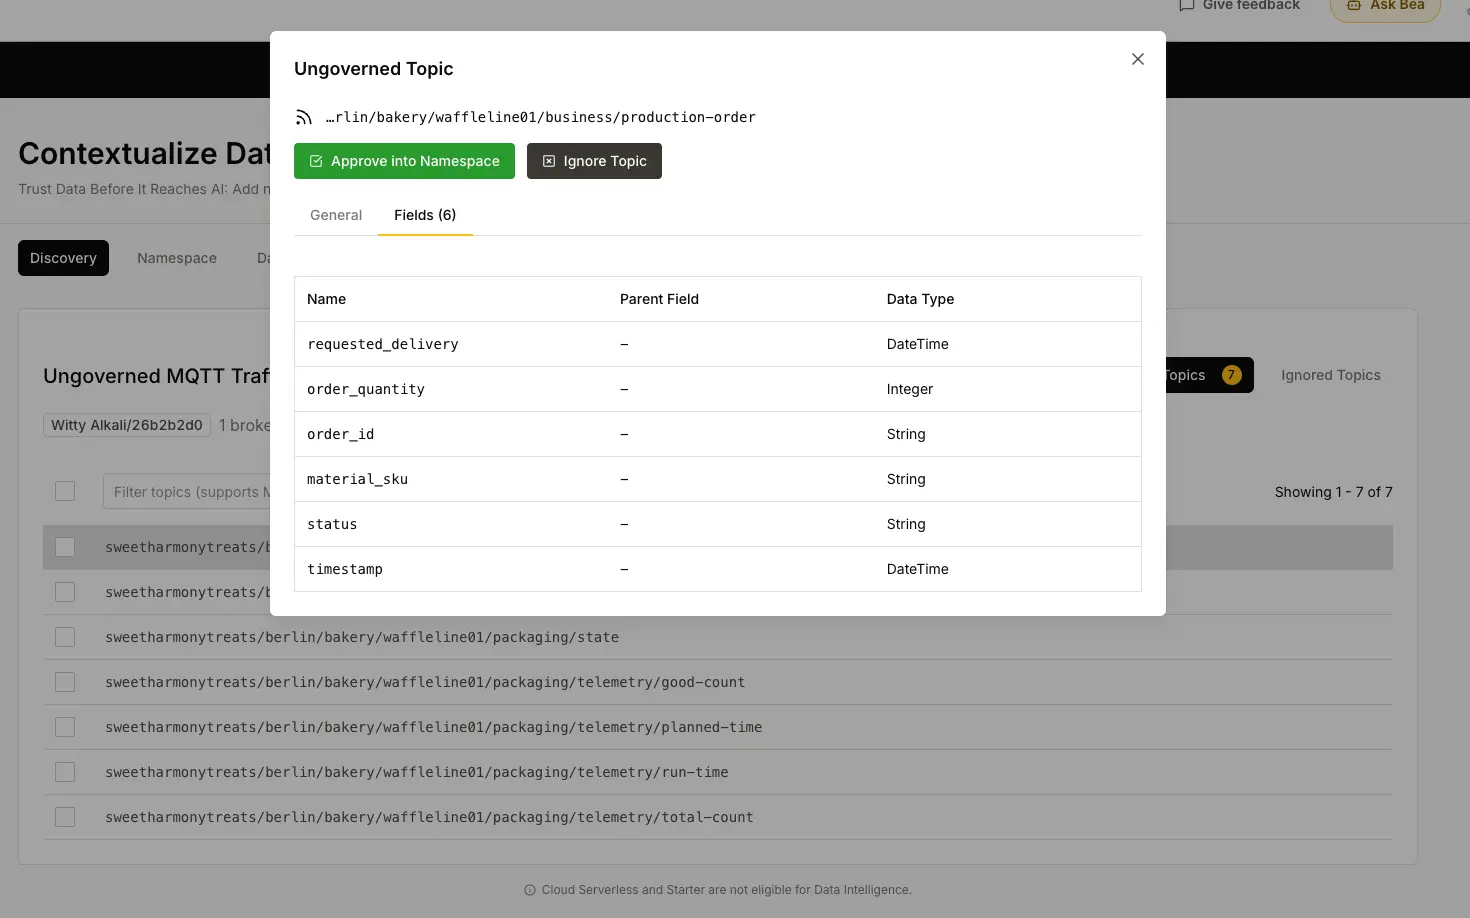
Task: Click the Ignore Topic button
Action: coord(594,161)
